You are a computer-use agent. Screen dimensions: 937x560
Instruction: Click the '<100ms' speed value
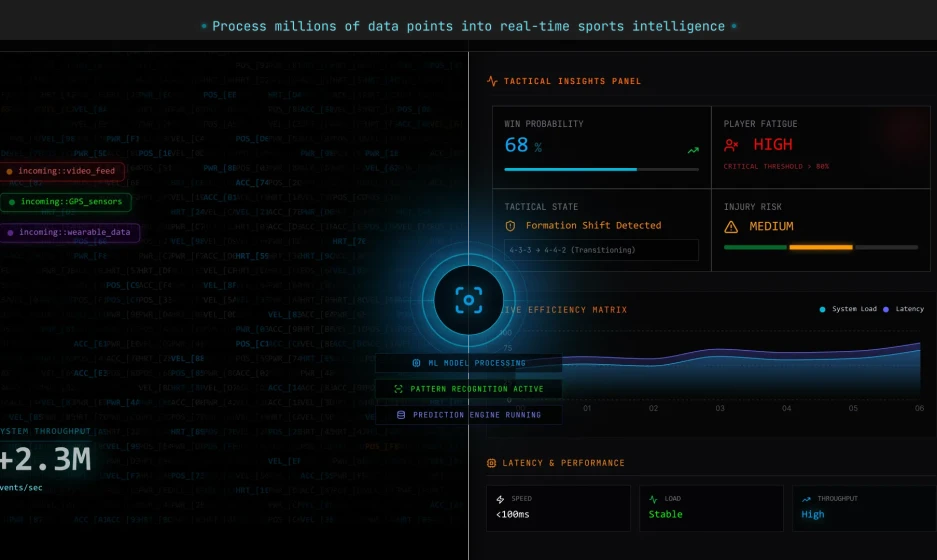click(513, 515)
